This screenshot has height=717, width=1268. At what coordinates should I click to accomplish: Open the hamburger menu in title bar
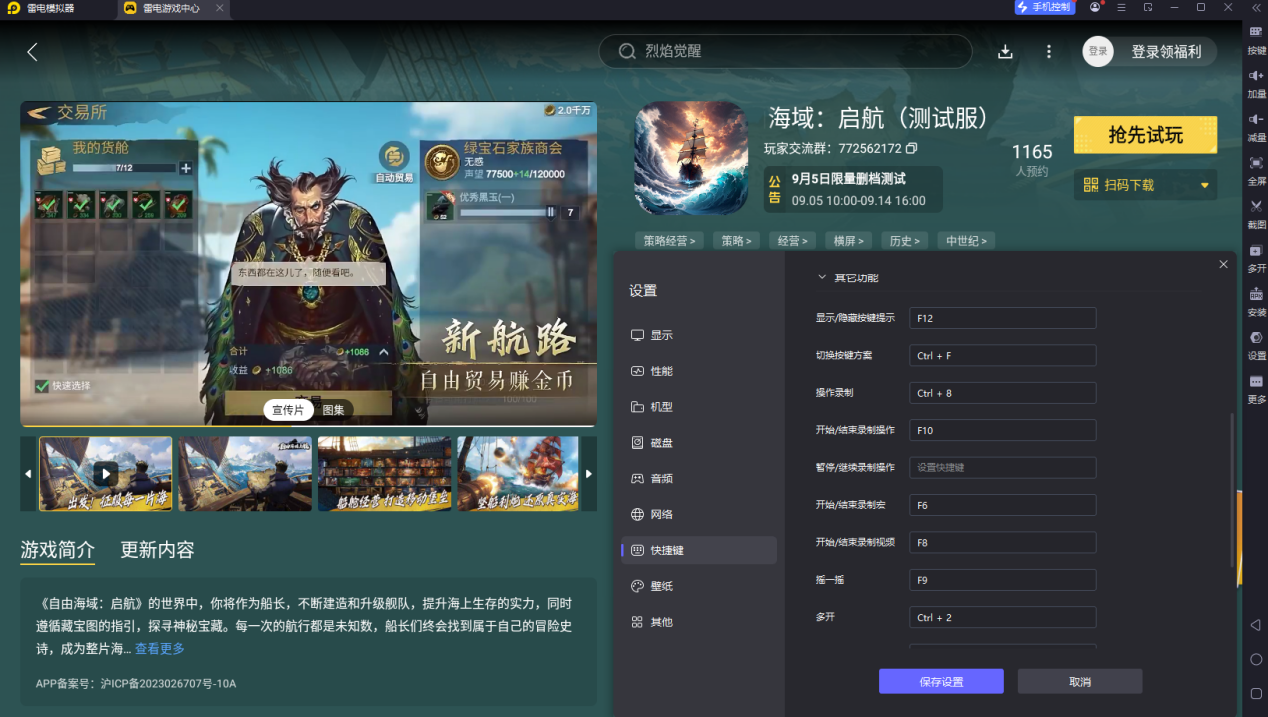point(1121,8)
